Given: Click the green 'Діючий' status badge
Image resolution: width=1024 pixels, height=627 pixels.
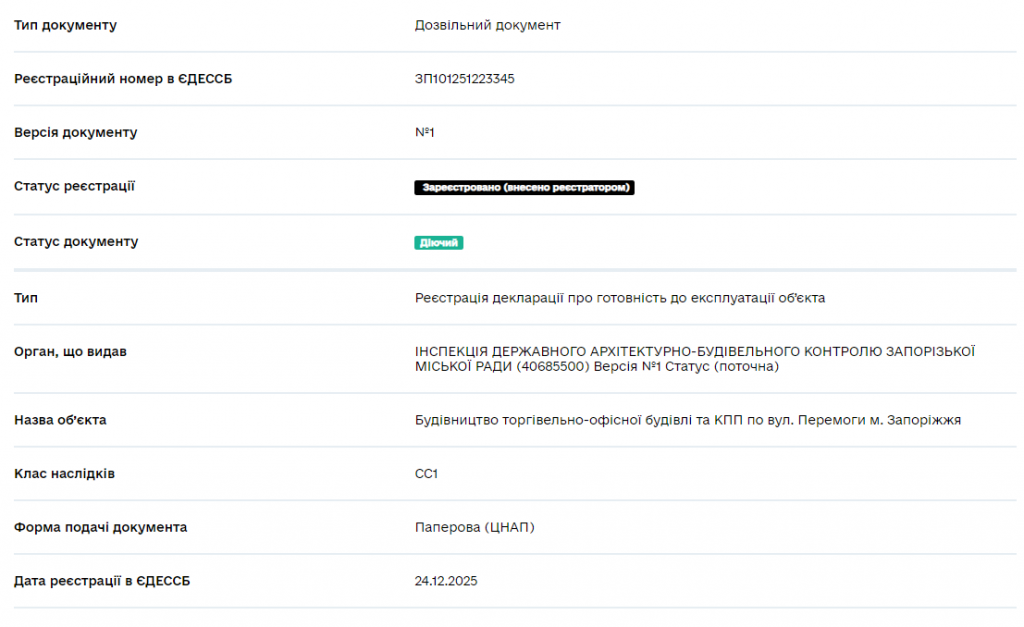Looking at the screenshot, I should click(439, 243).
